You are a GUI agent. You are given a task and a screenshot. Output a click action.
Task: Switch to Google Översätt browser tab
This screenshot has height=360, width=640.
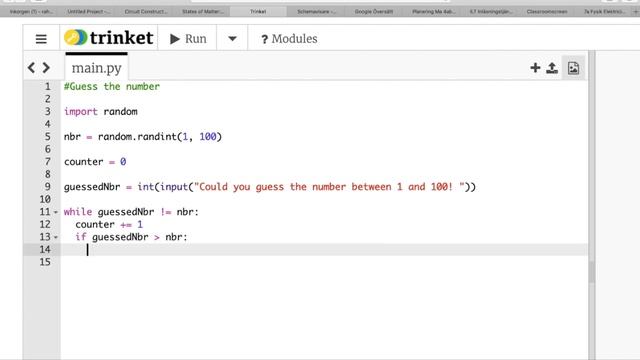pyautogui.click(x=373, y=11)
